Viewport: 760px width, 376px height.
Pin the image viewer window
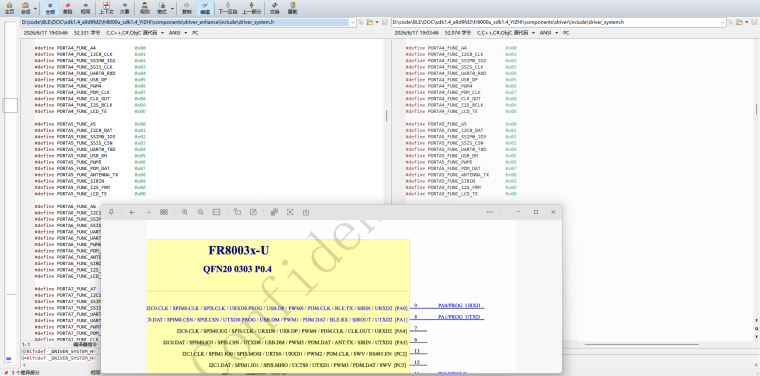111,212
